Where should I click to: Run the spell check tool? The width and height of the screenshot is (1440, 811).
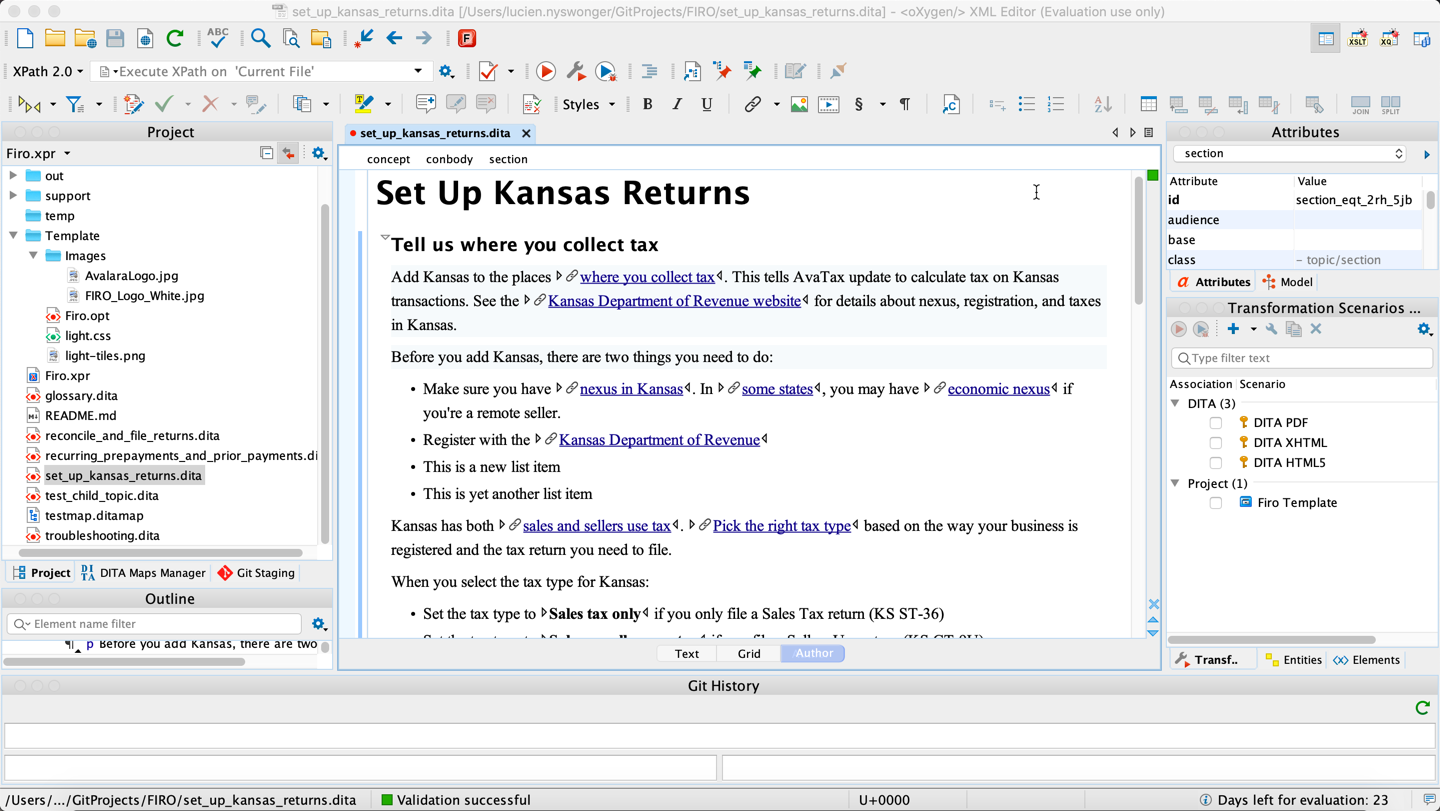(218, 39)
